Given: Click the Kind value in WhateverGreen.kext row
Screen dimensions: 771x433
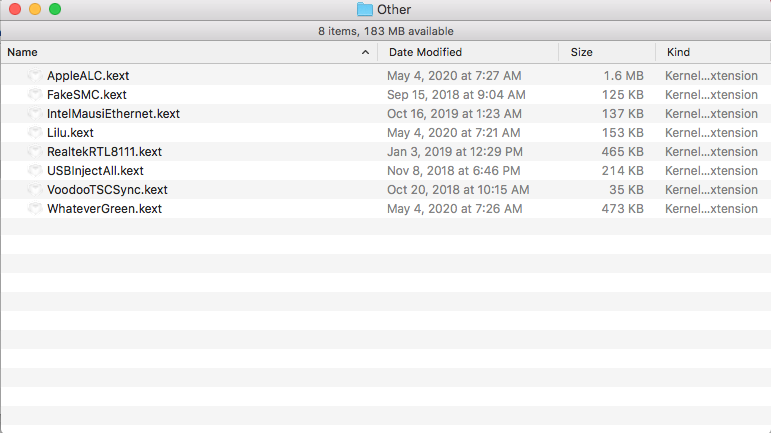Looking at the screenshot, I should tap(711, 208).
